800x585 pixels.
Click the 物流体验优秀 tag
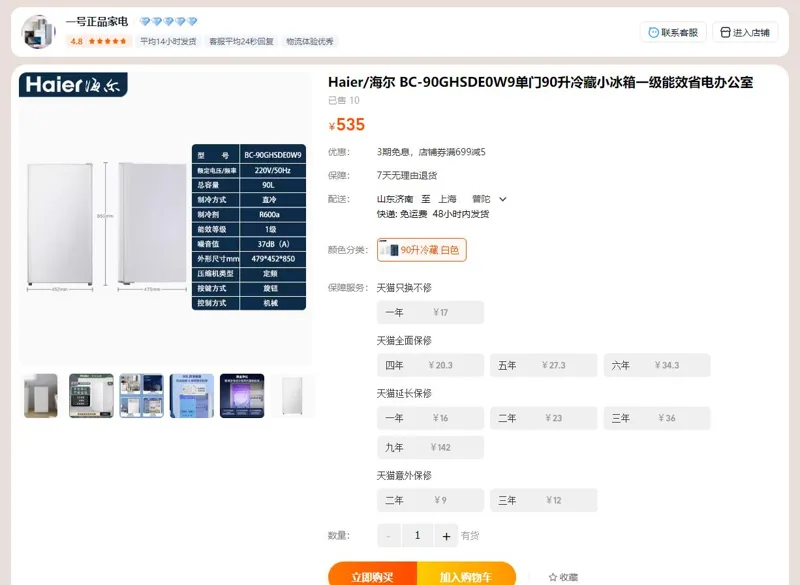click(310, 41)
